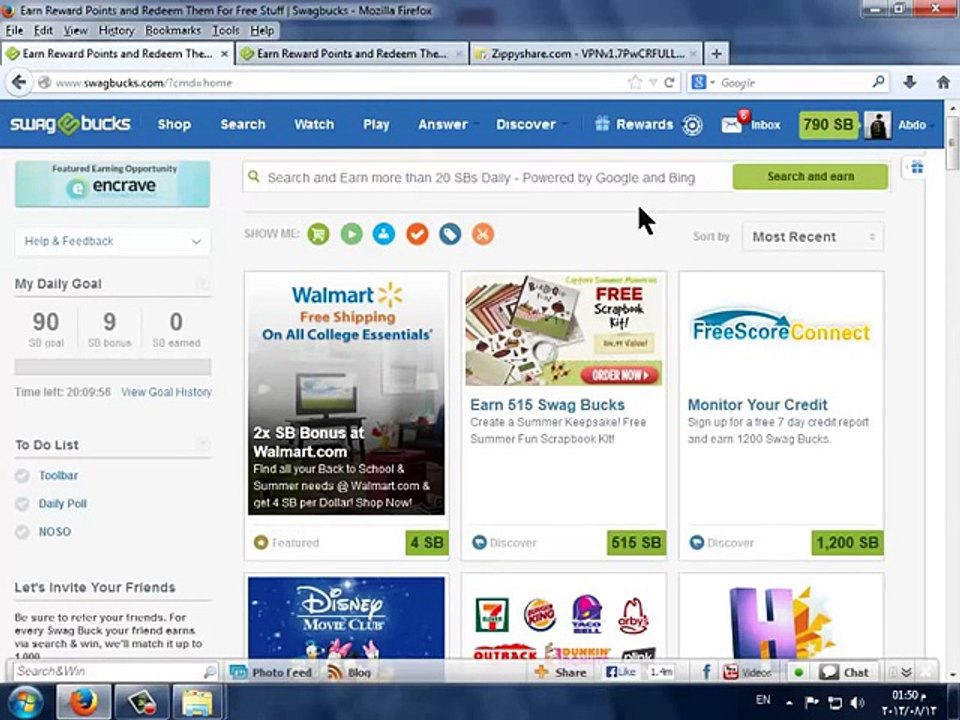Toggle the NOSO to-do check circle

pos(22,532)
